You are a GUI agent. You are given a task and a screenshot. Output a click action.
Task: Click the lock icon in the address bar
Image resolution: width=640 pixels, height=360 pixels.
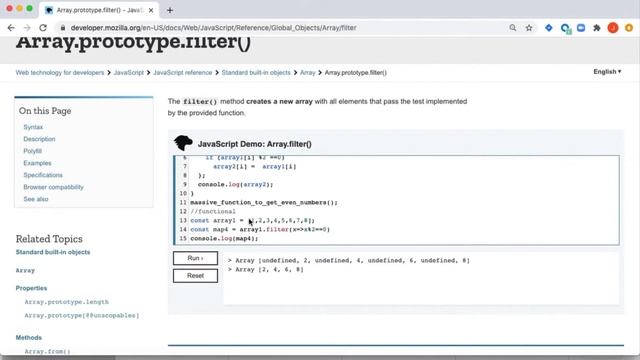(x=62, y=28)
